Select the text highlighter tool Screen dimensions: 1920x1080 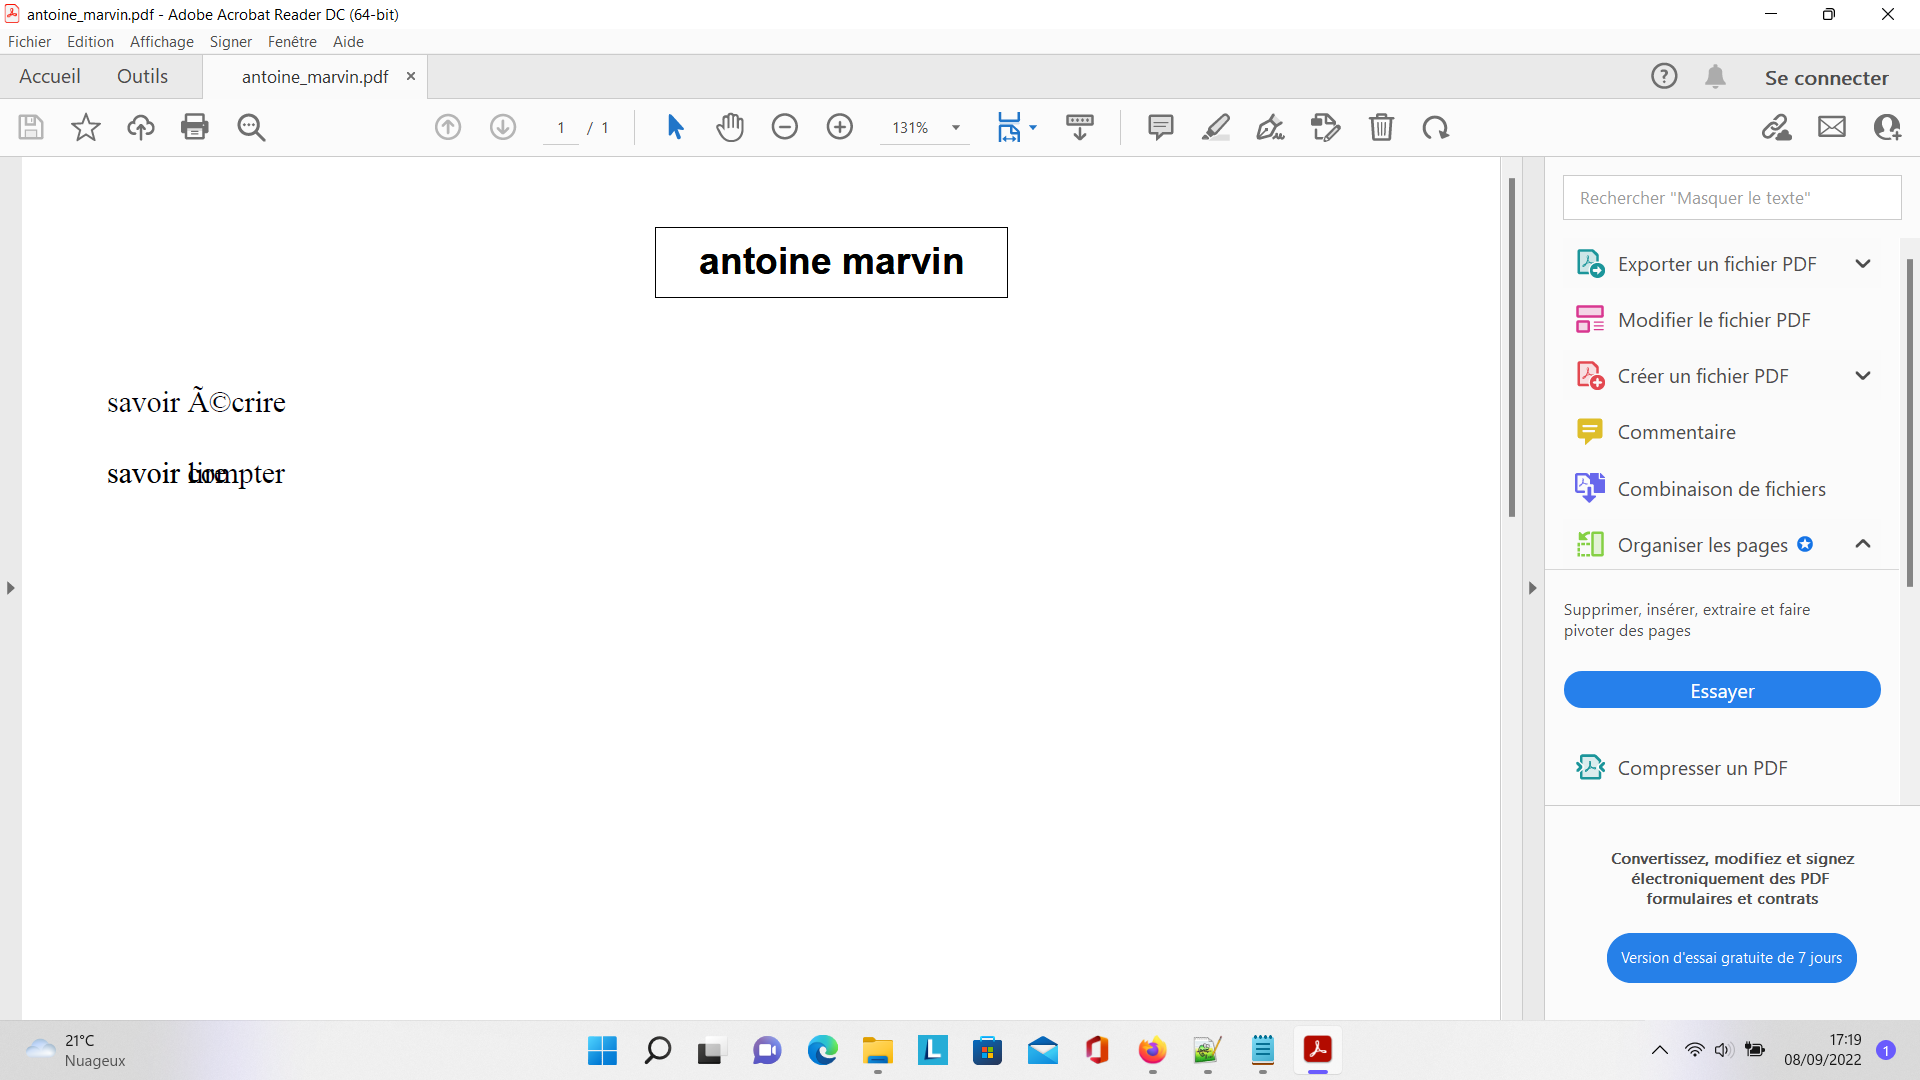pos(1217,127)
